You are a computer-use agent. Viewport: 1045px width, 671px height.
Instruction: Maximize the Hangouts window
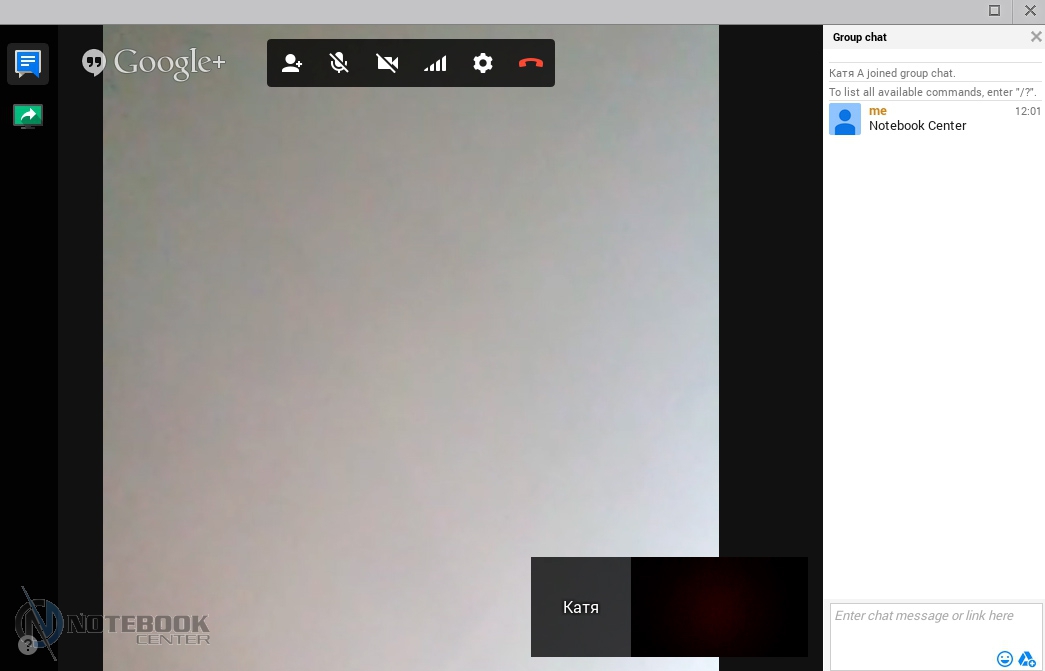pos(994,11)
